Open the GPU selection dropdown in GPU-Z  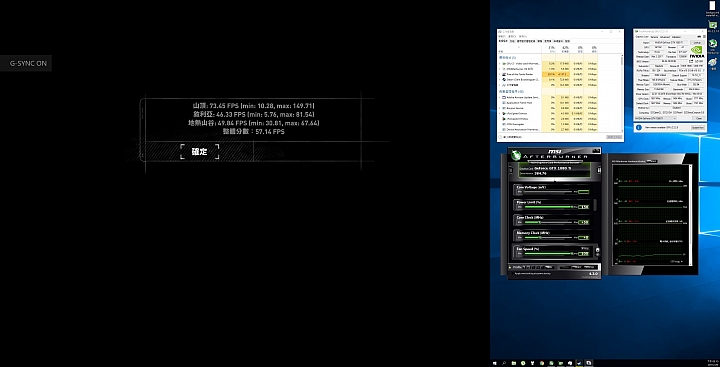pyautogui.click(x=655, y=118)
